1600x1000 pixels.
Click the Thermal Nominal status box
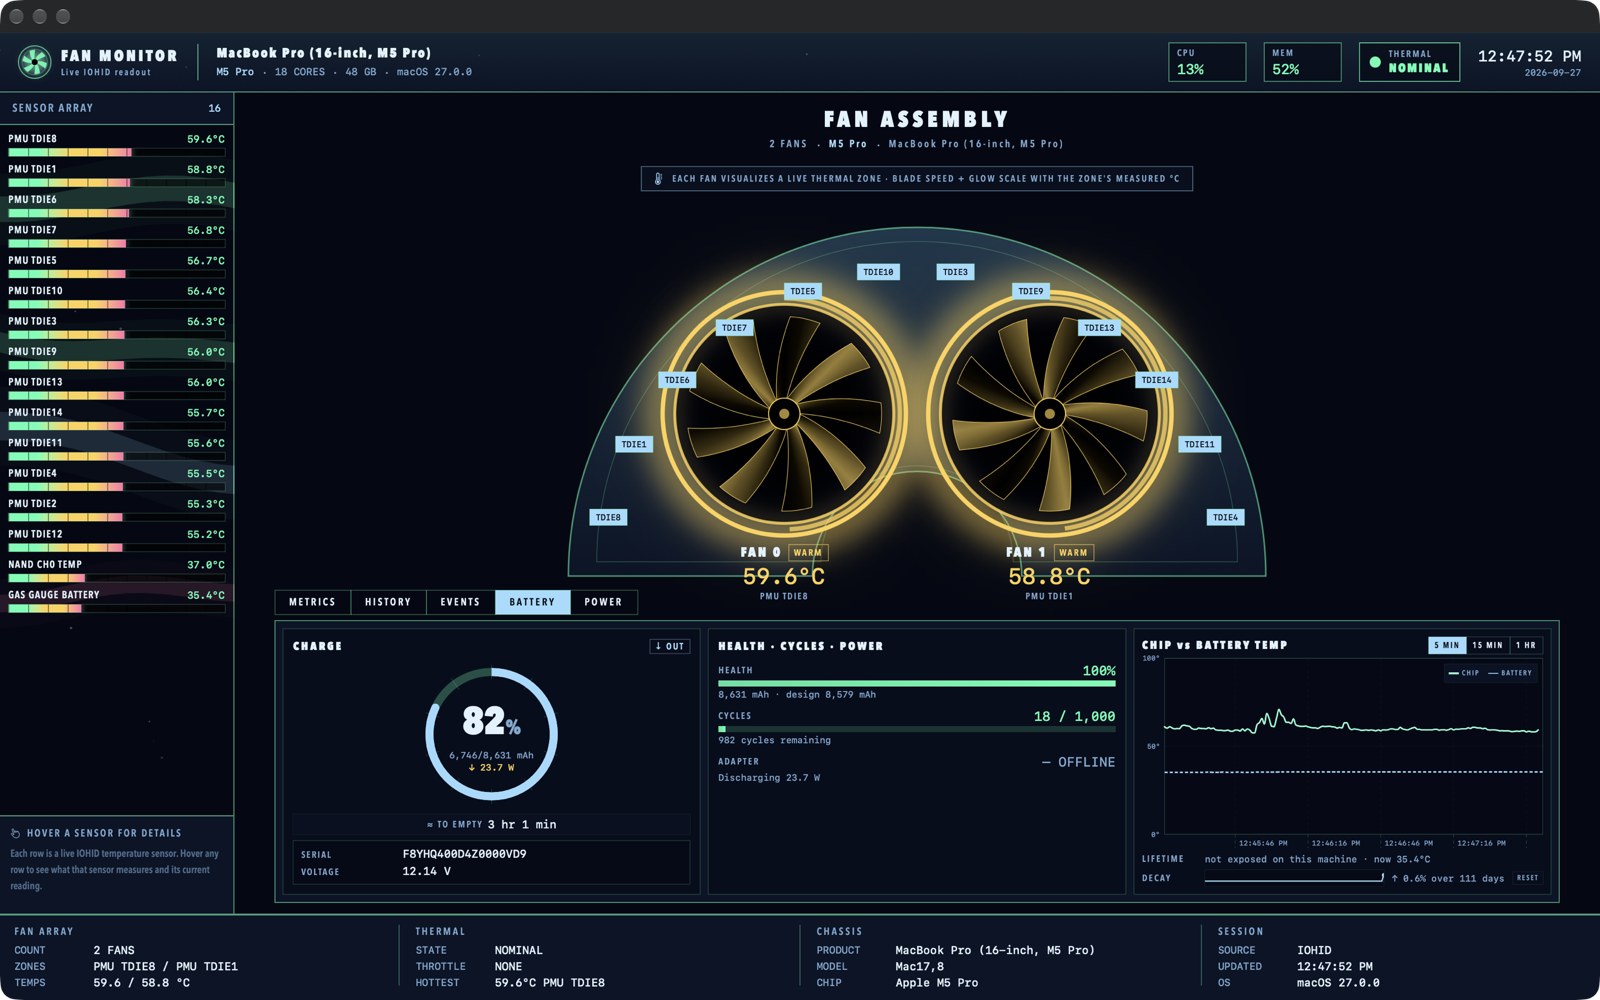pos(1409,62)
